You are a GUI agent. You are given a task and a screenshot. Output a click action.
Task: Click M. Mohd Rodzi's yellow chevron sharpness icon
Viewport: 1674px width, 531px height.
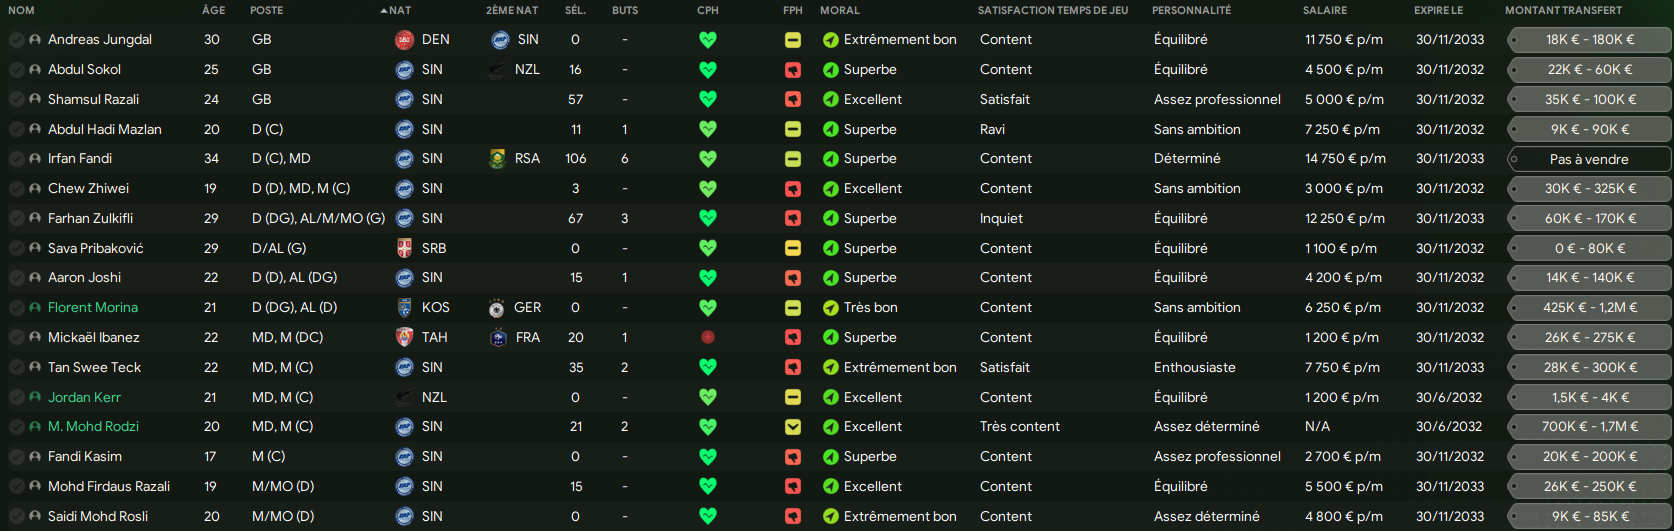(x=793, y=427)
